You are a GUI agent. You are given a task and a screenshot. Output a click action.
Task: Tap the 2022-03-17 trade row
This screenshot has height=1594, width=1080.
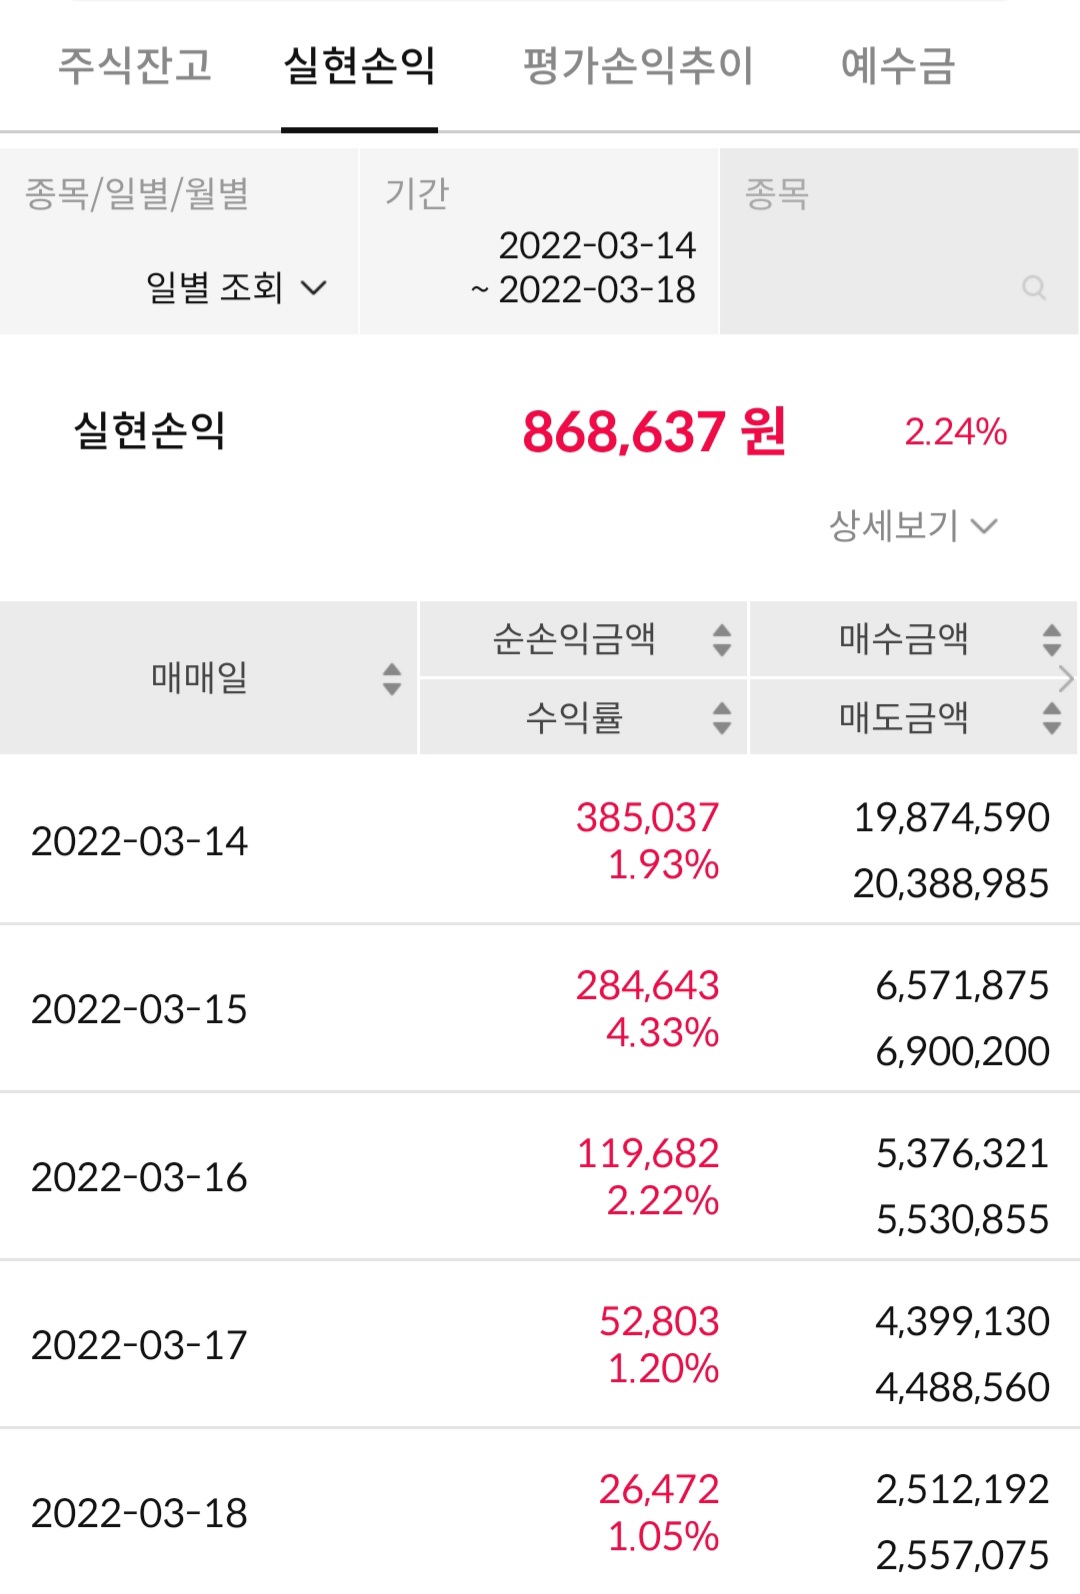coord(540,1346)
